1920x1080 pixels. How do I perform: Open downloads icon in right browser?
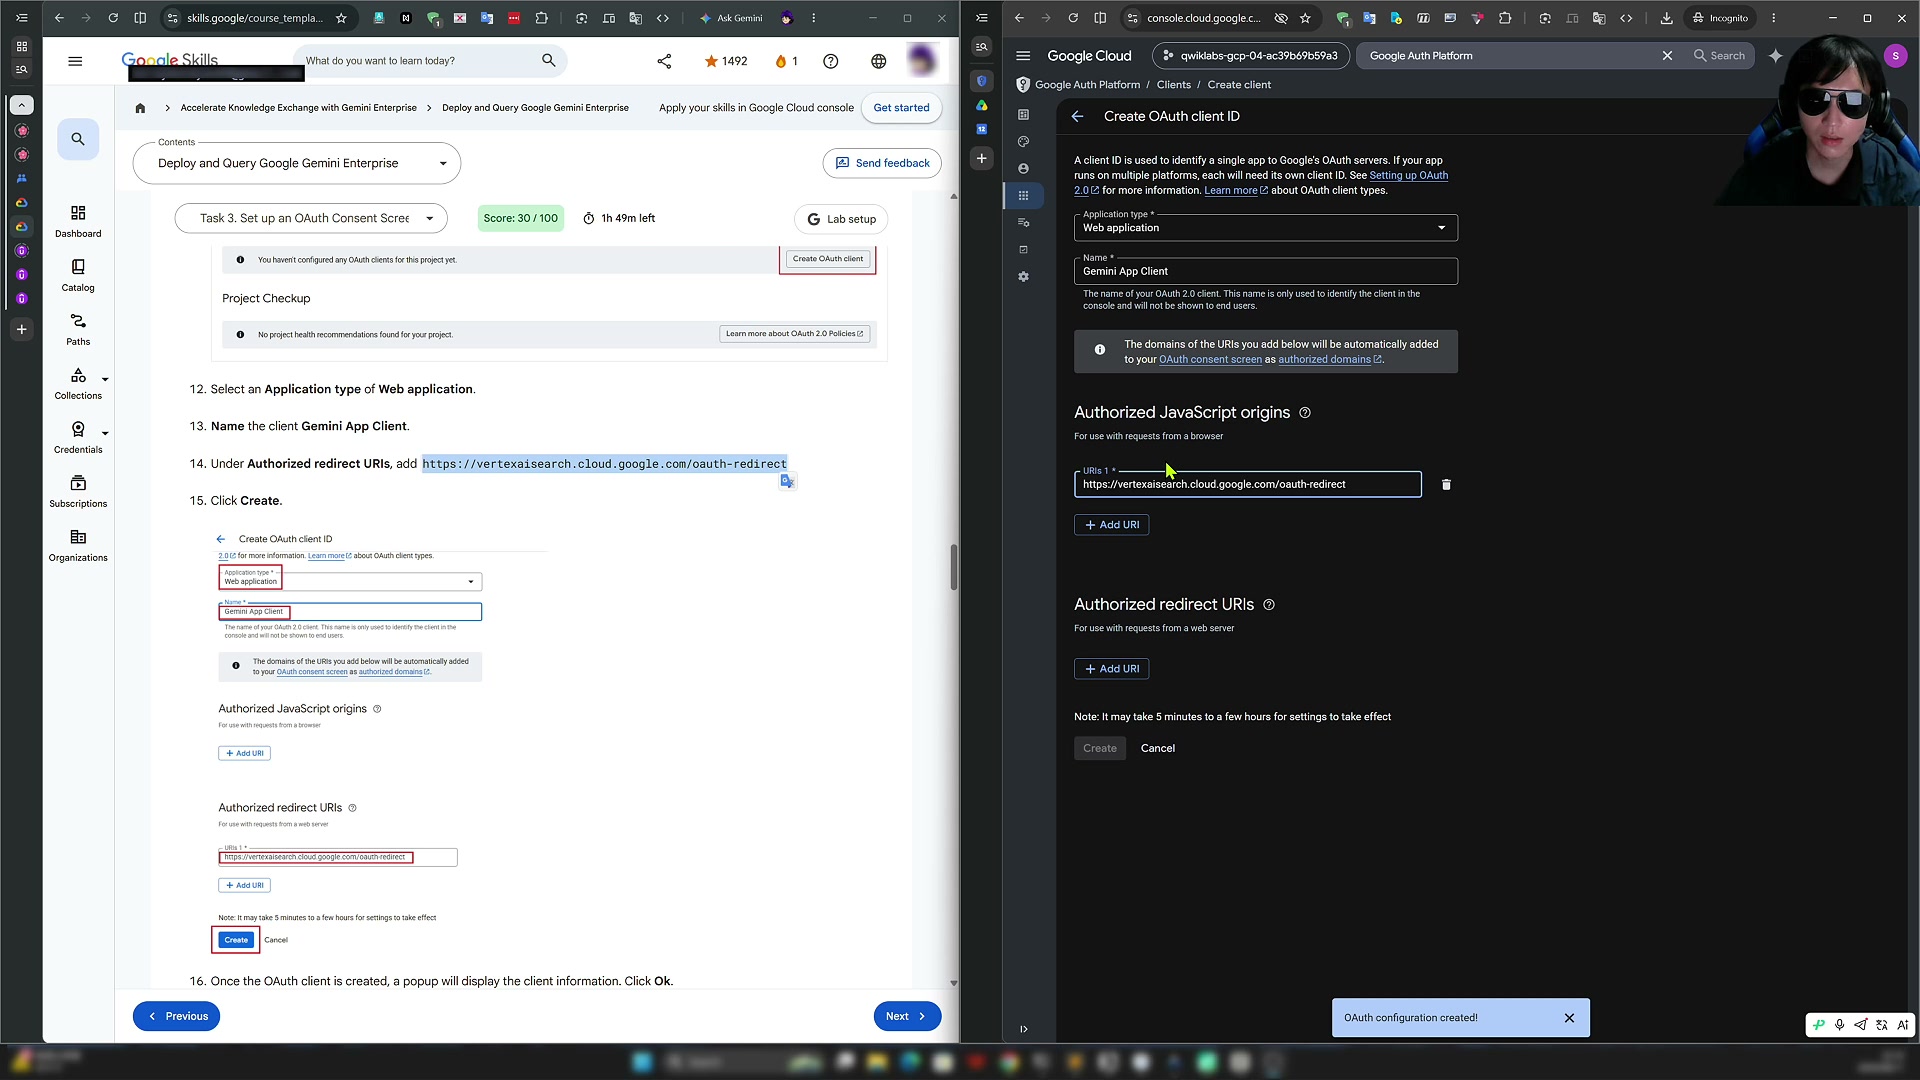[1666, 18]
